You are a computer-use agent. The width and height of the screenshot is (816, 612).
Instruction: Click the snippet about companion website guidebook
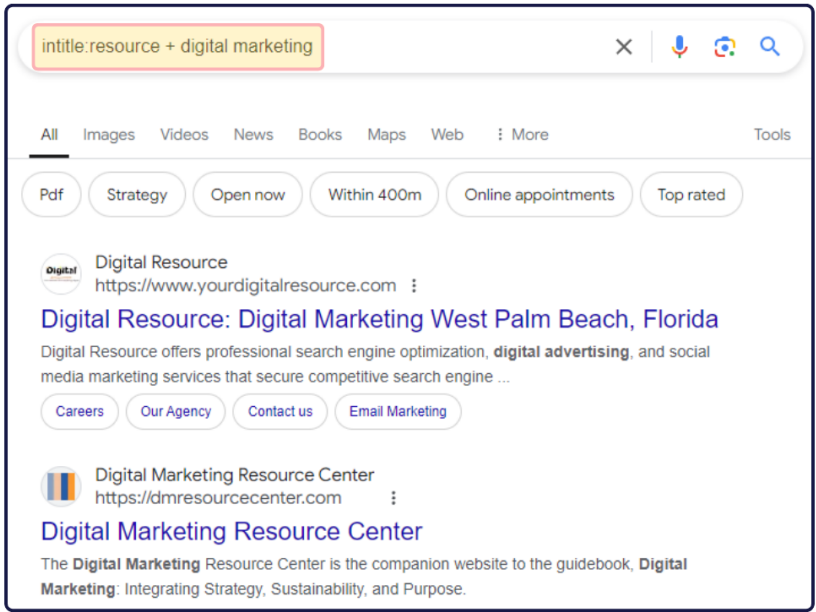(x=364, y=577)
